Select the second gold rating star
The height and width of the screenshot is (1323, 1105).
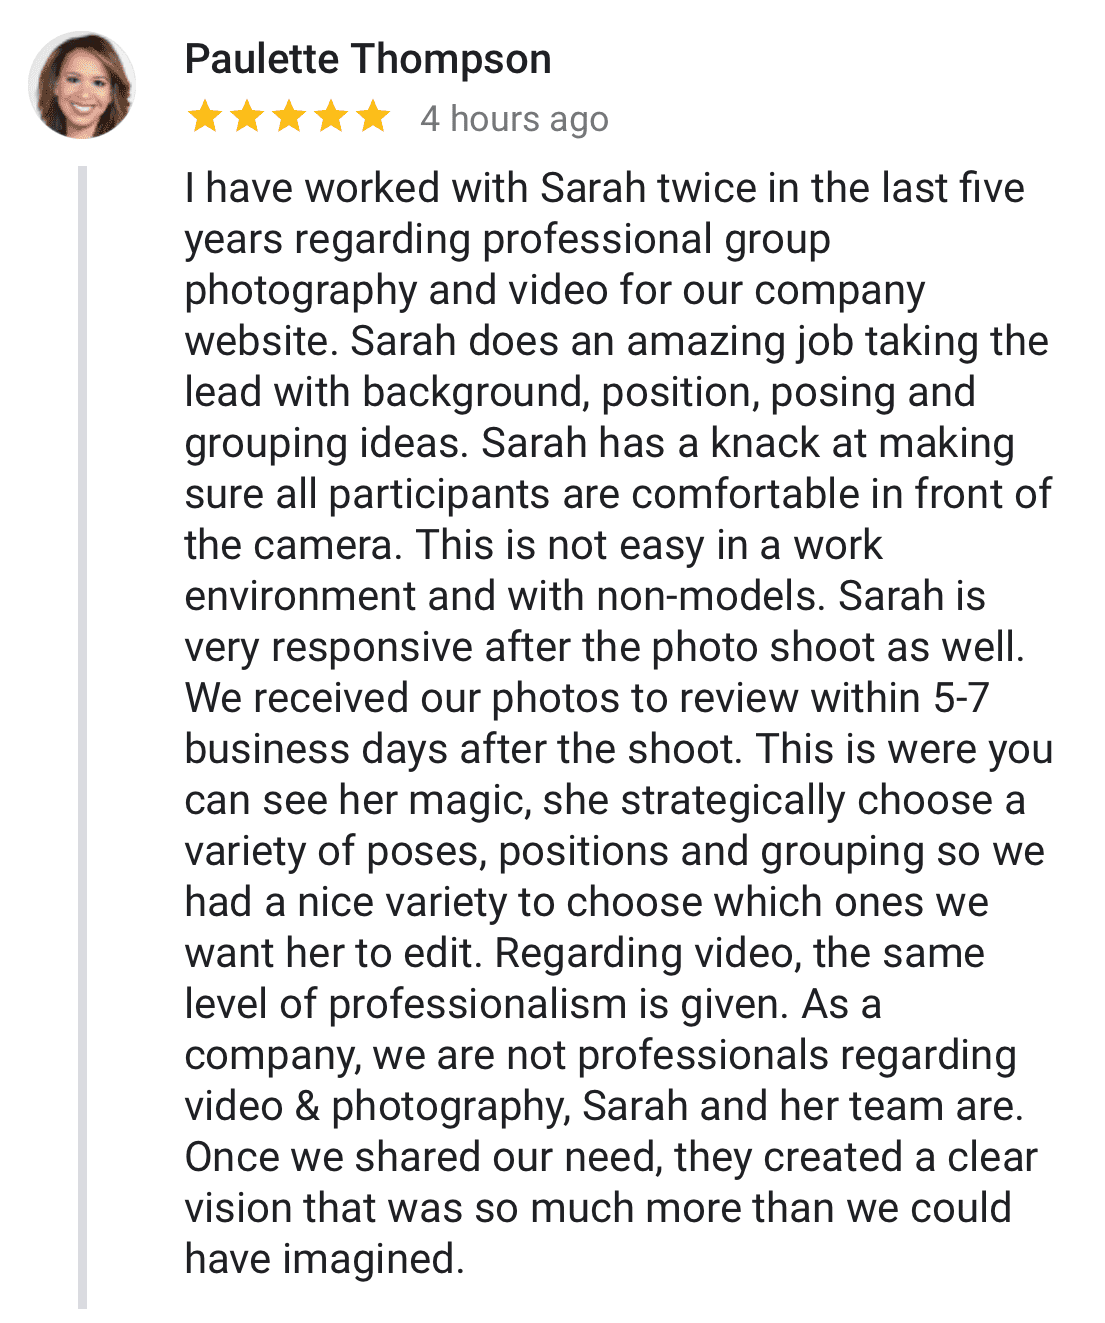246,117
